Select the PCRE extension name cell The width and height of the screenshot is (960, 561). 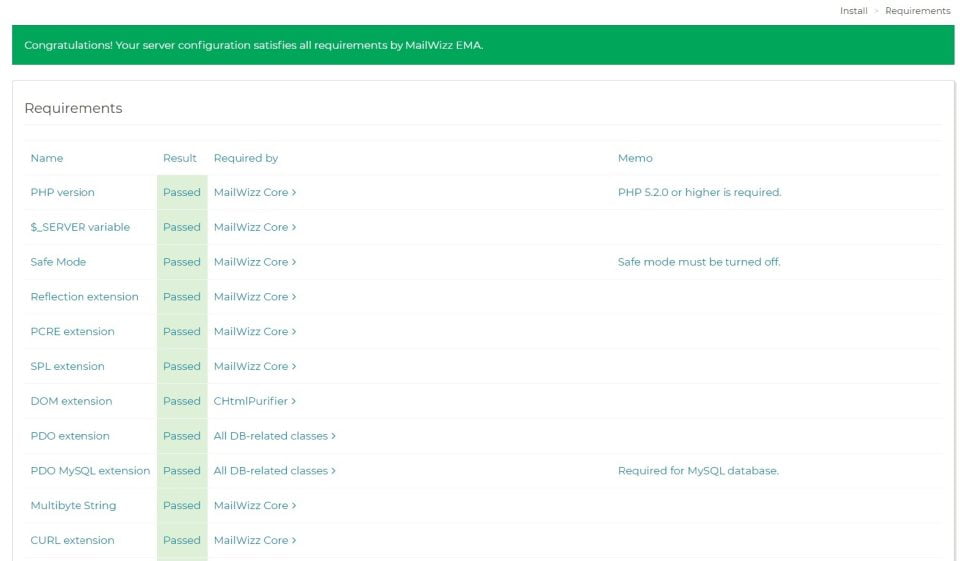click(72, 331)
